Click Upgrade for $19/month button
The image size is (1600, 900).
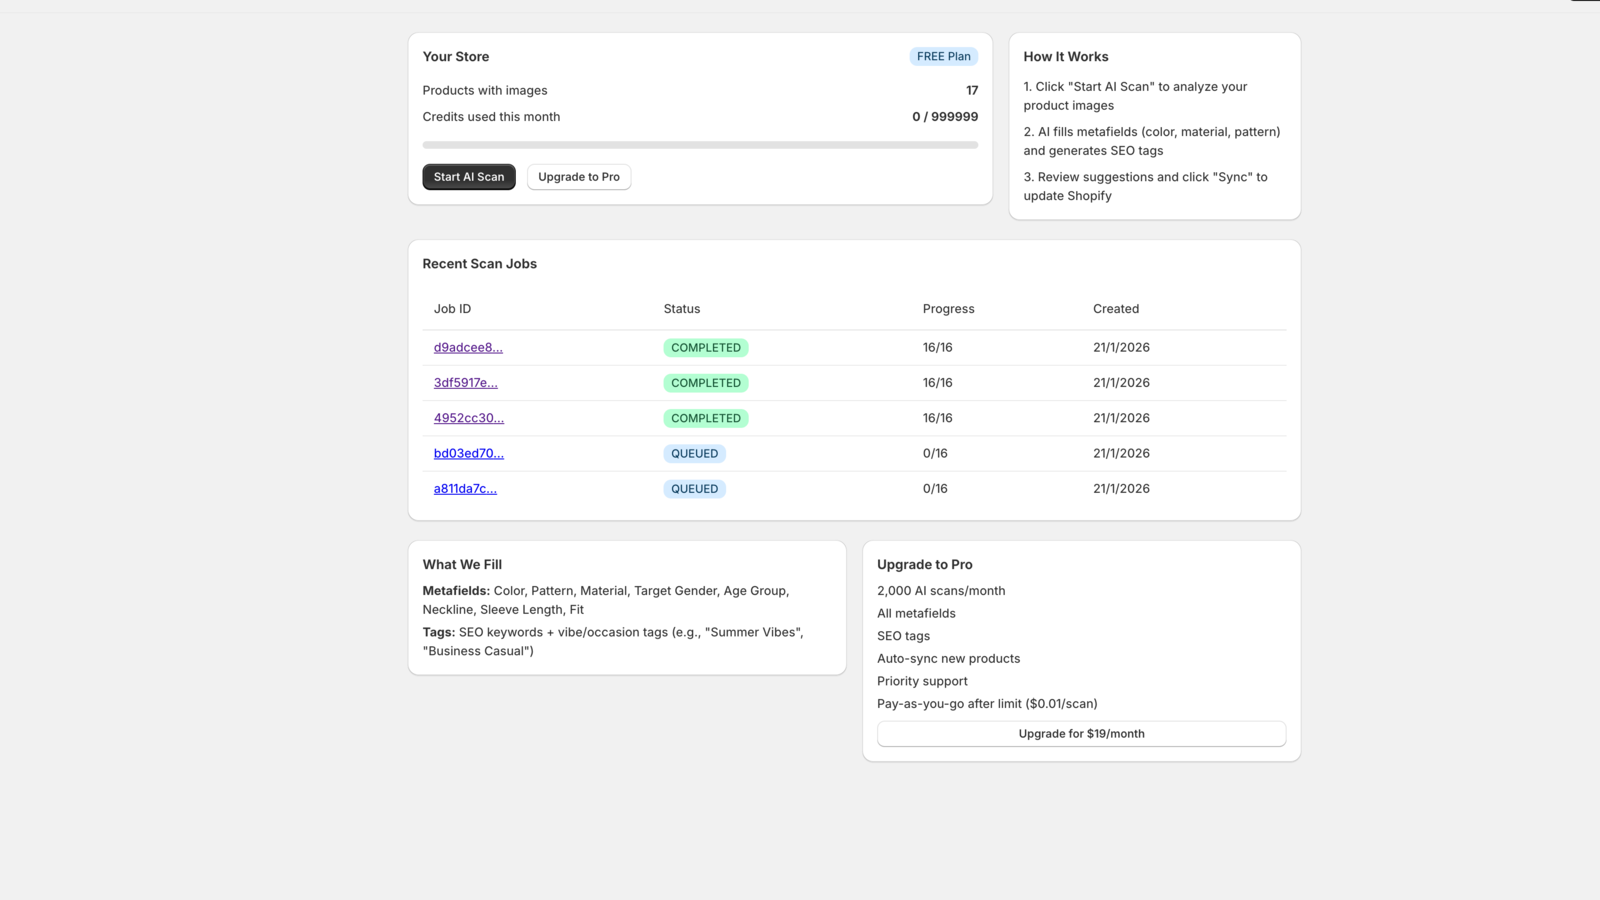[x=1081, y=734]
